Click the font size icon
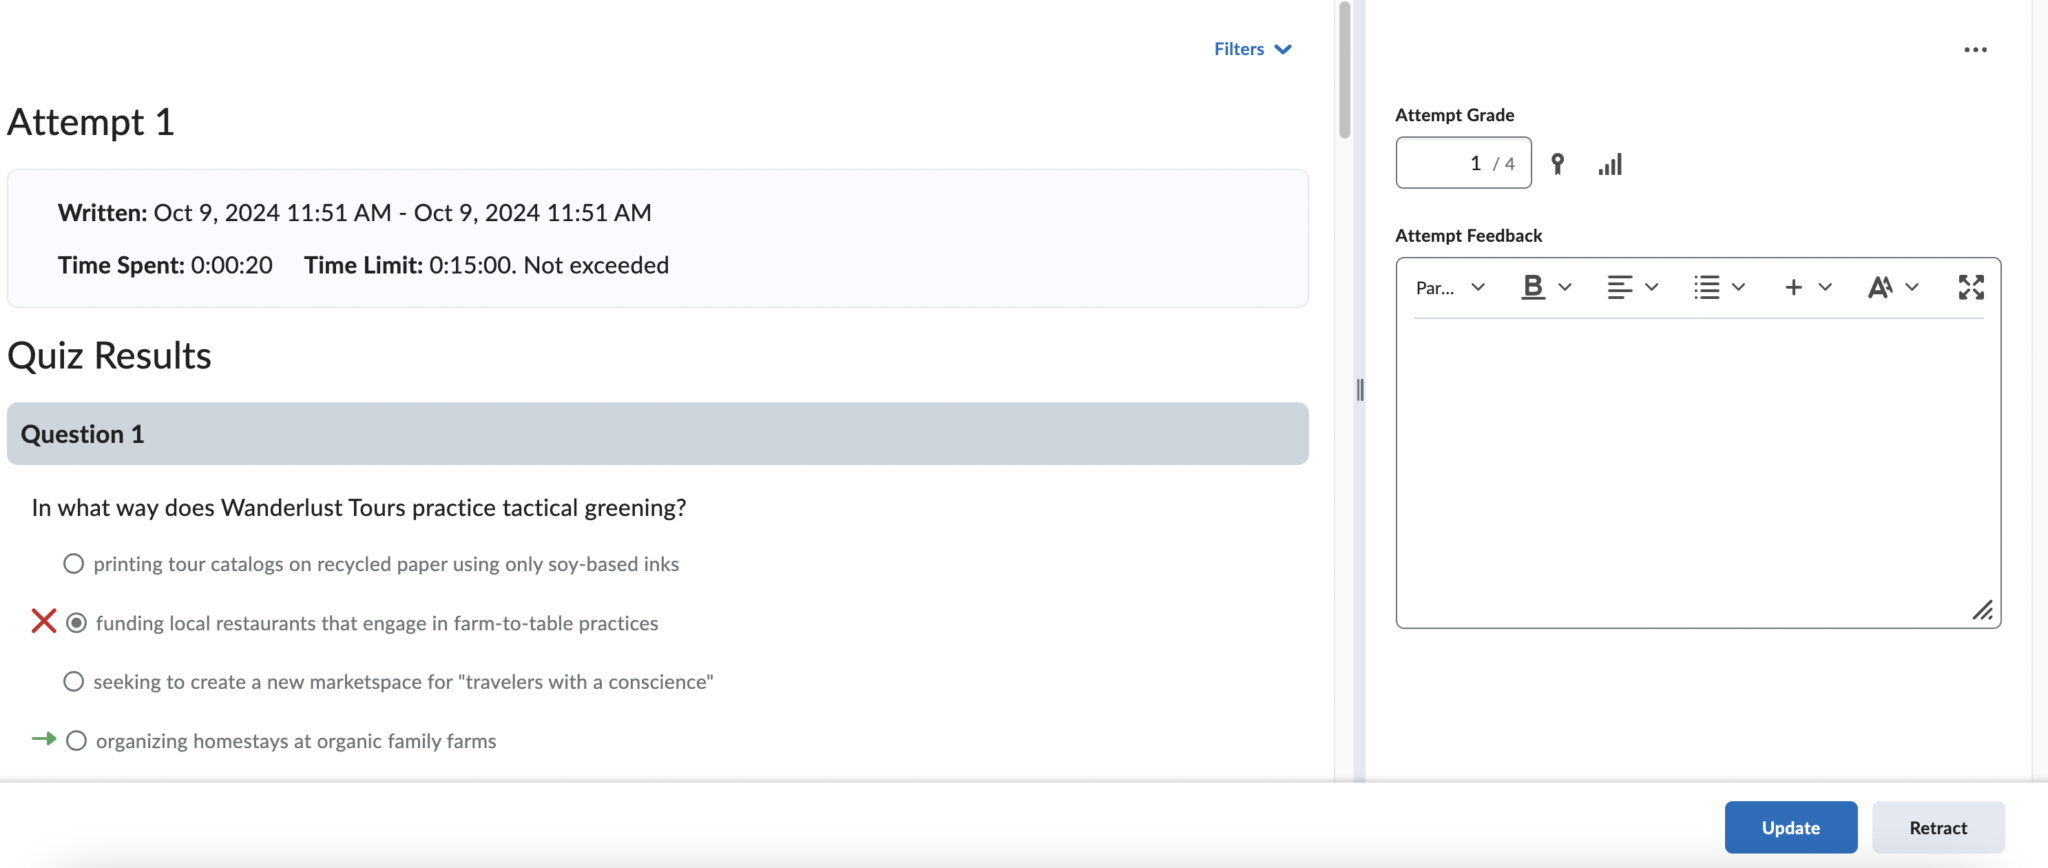Viewport: 2048px width, 868px height. pos(1880,288)
